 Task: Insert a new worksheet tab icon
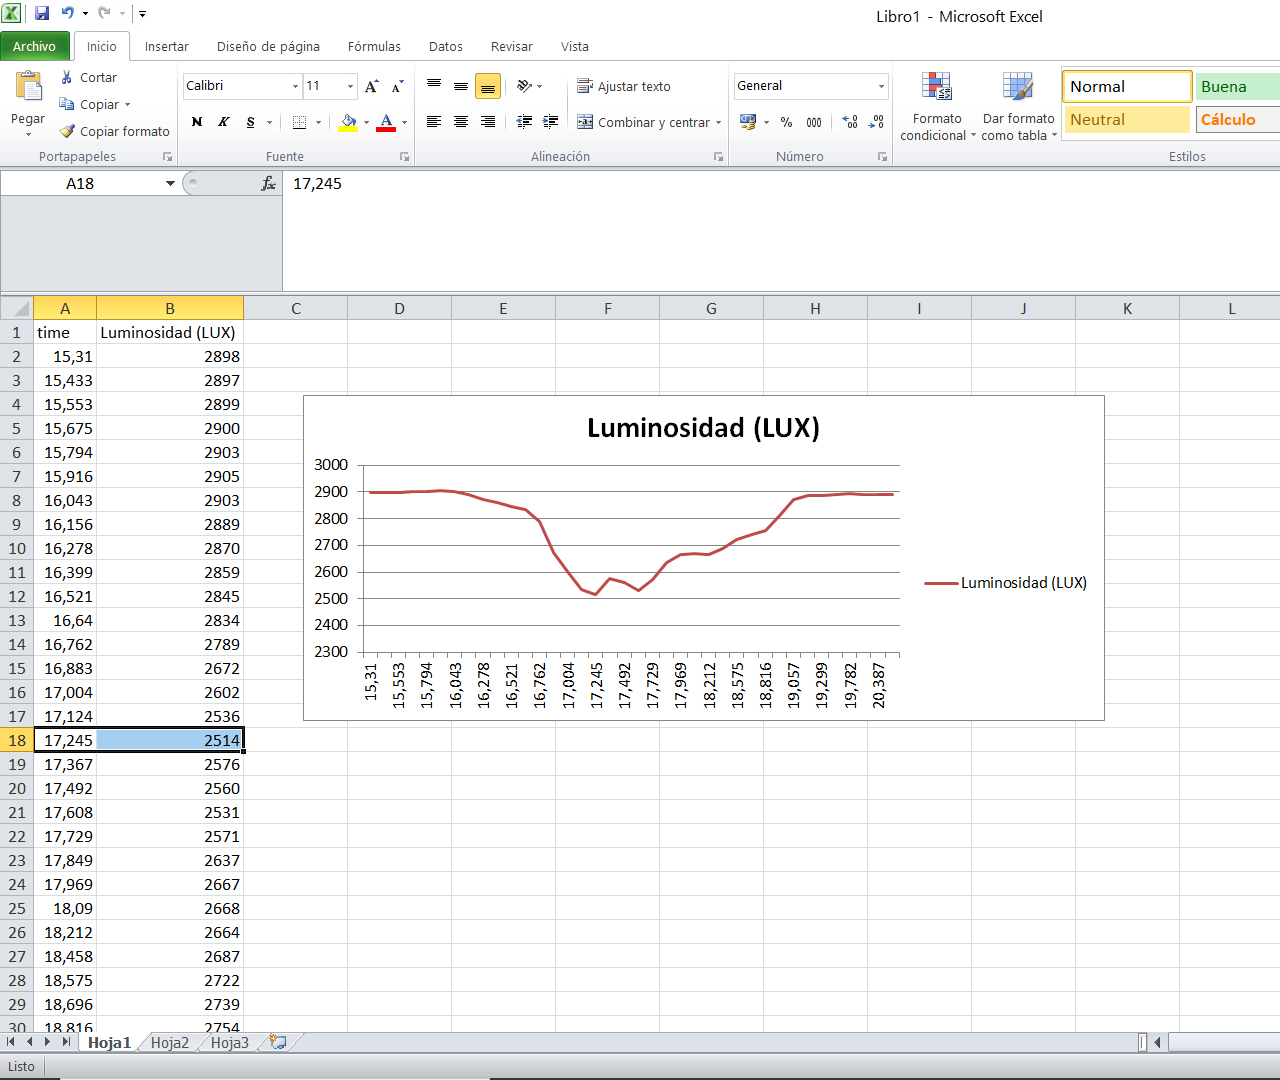click(278, 1042)
